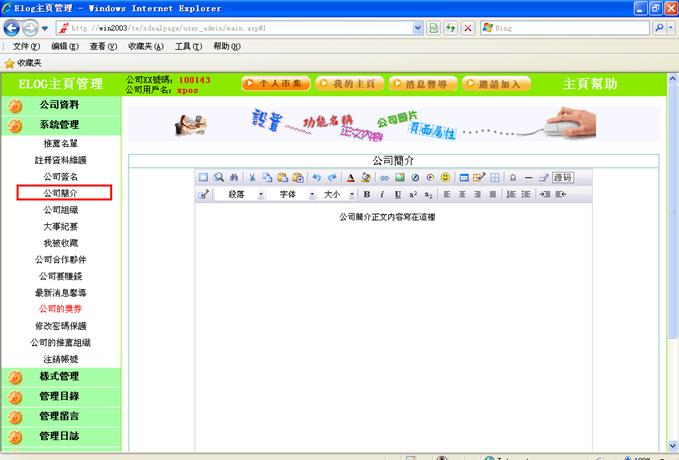679x460 pixels.
Task: Expand the 樣式管理 sidebar section
Action: point(59,376)
